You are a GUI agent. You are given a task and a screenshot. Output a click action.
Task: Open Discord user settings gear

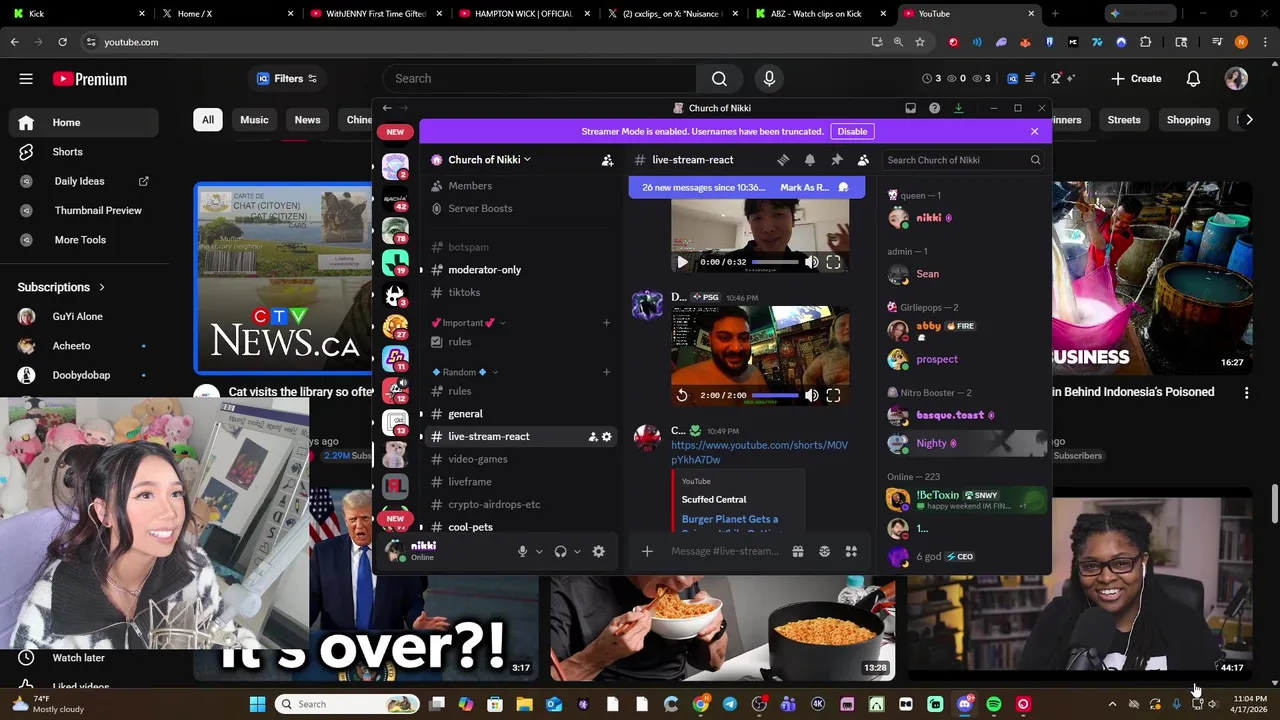point(598,551)
